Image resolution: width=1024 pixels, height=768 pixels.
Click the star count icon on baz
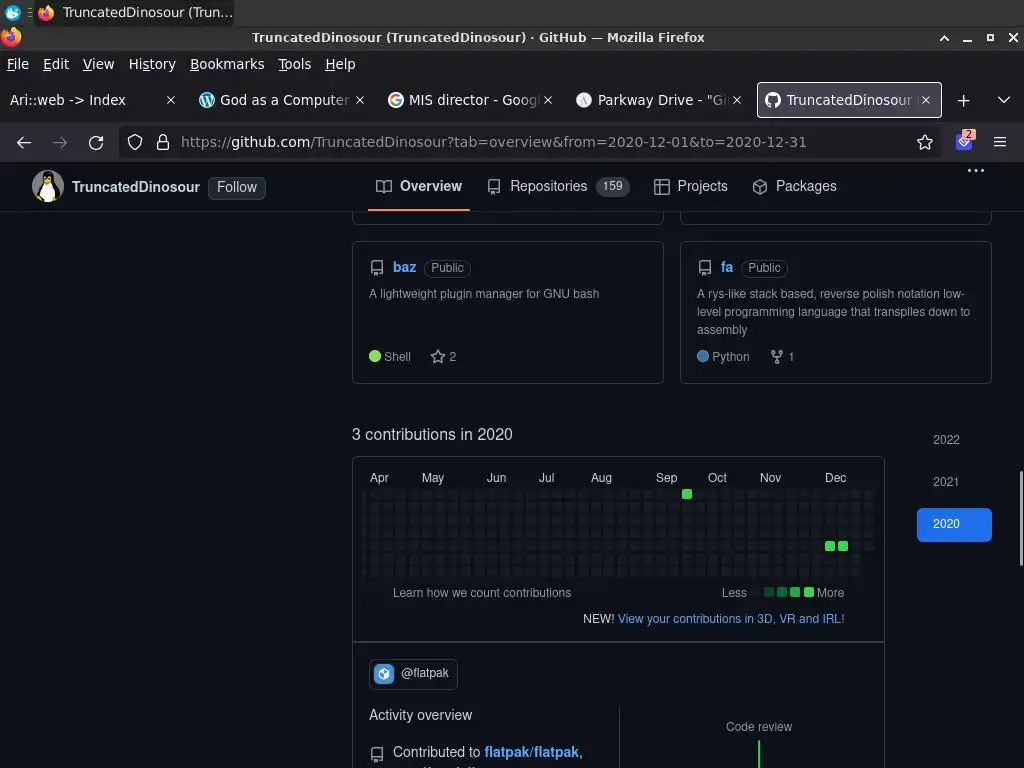click(438, 357)
